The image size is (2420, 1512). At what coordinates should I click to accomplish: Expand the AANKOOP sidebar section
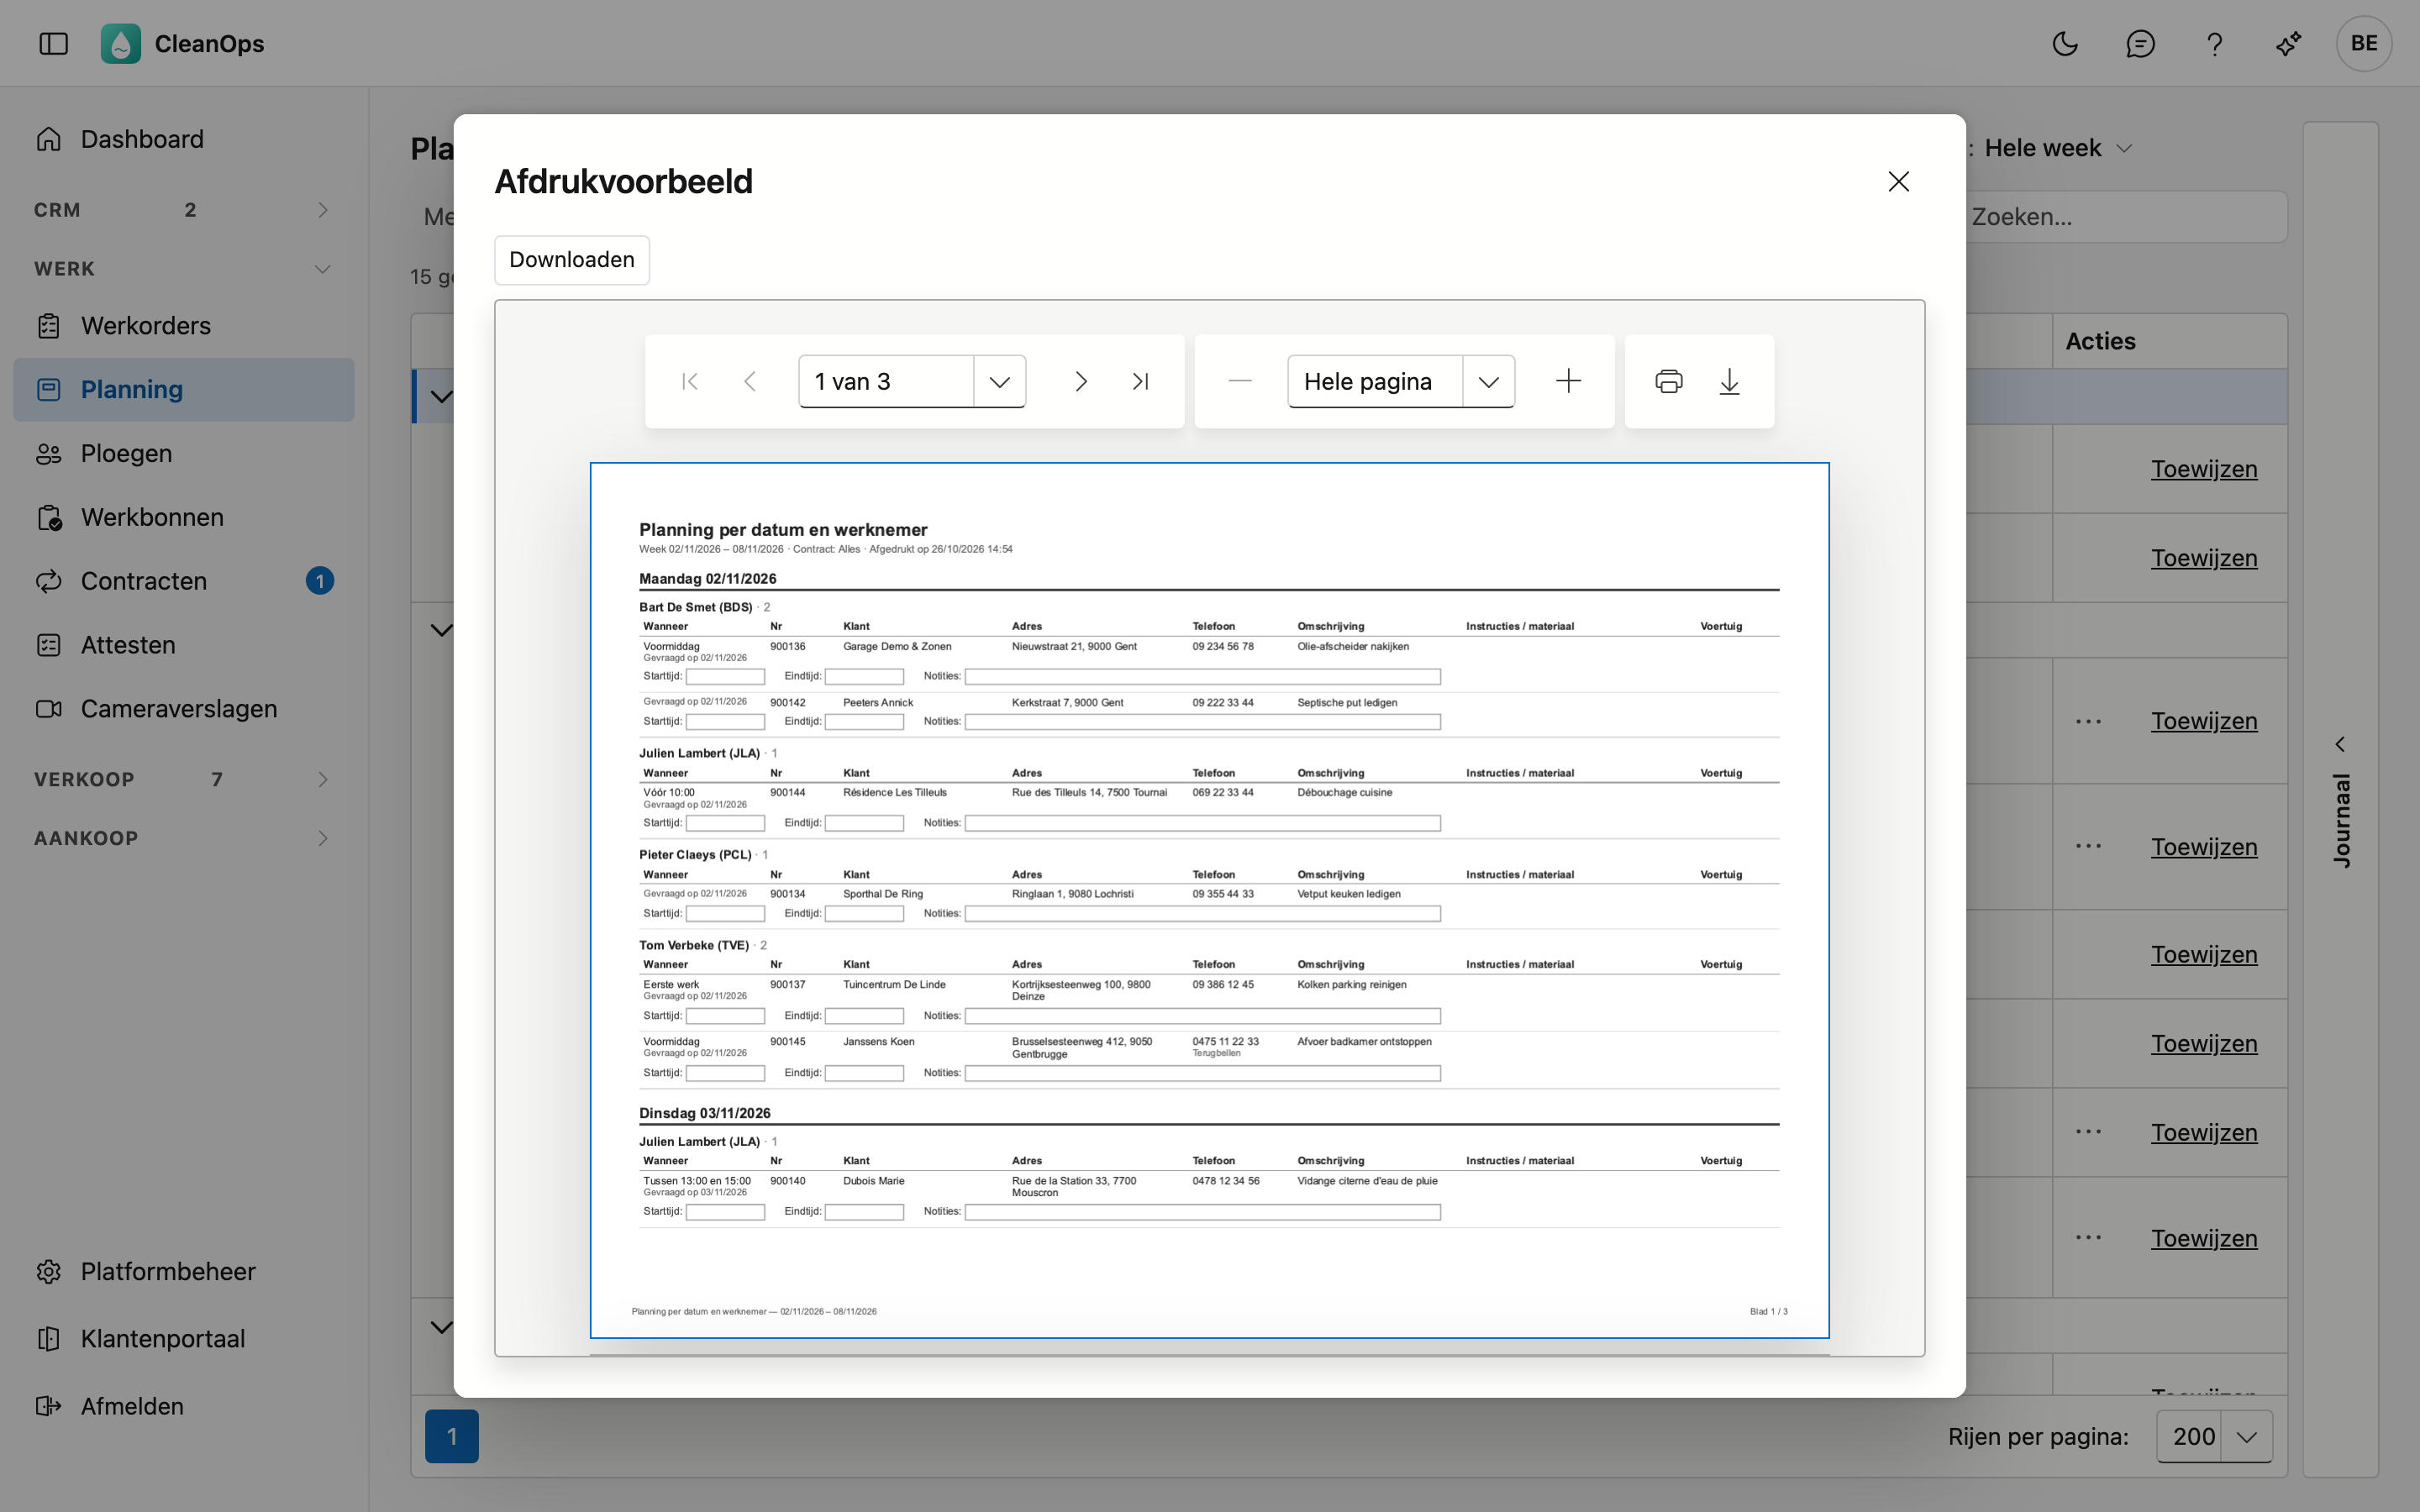[x=183, y=838]
